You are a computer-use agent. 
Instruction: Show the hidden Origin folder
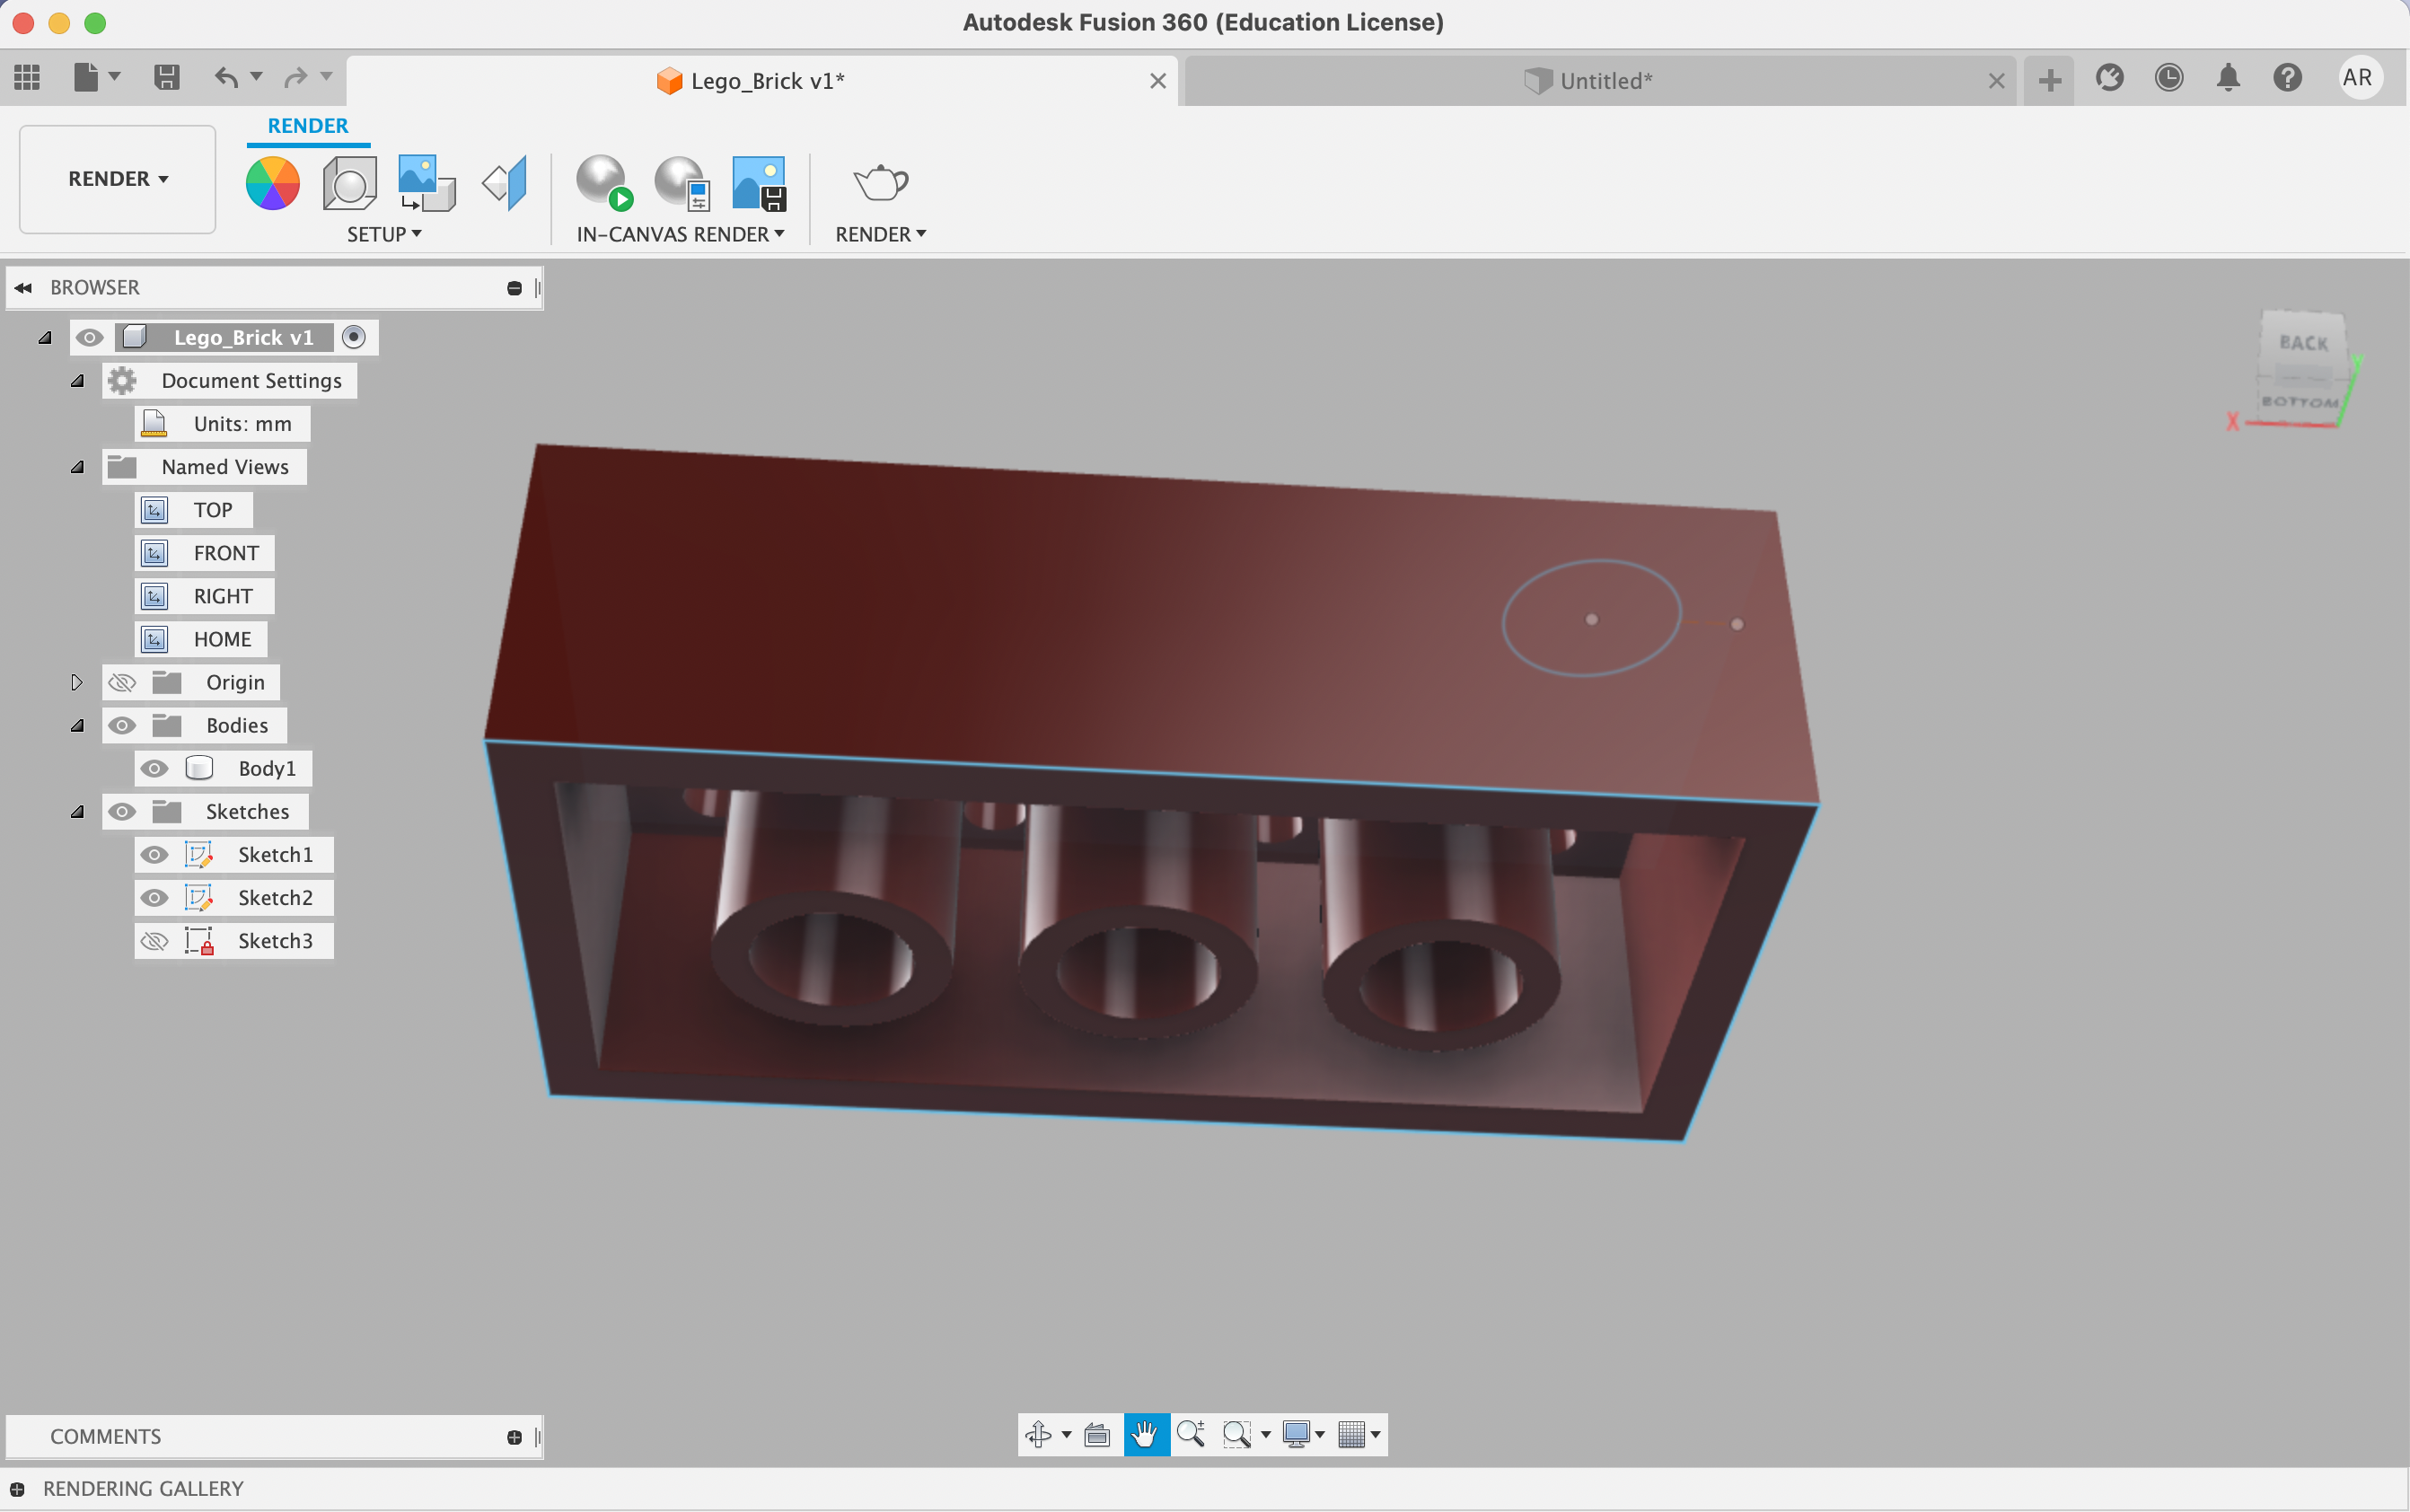[122, 683]
